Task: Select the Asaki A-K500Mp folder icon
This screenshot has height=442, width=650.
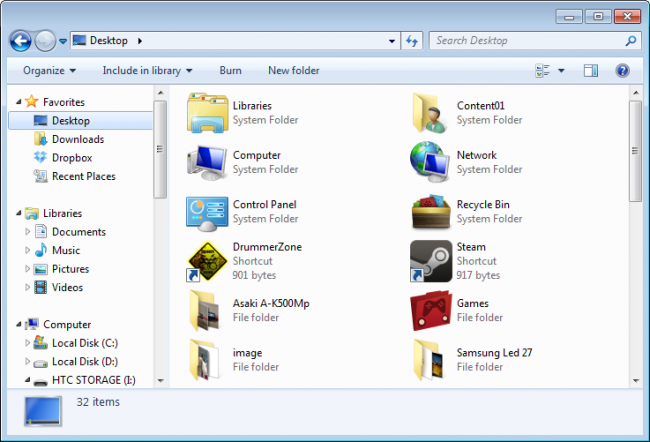Action: pyautogui.click(x=205, y=310)
